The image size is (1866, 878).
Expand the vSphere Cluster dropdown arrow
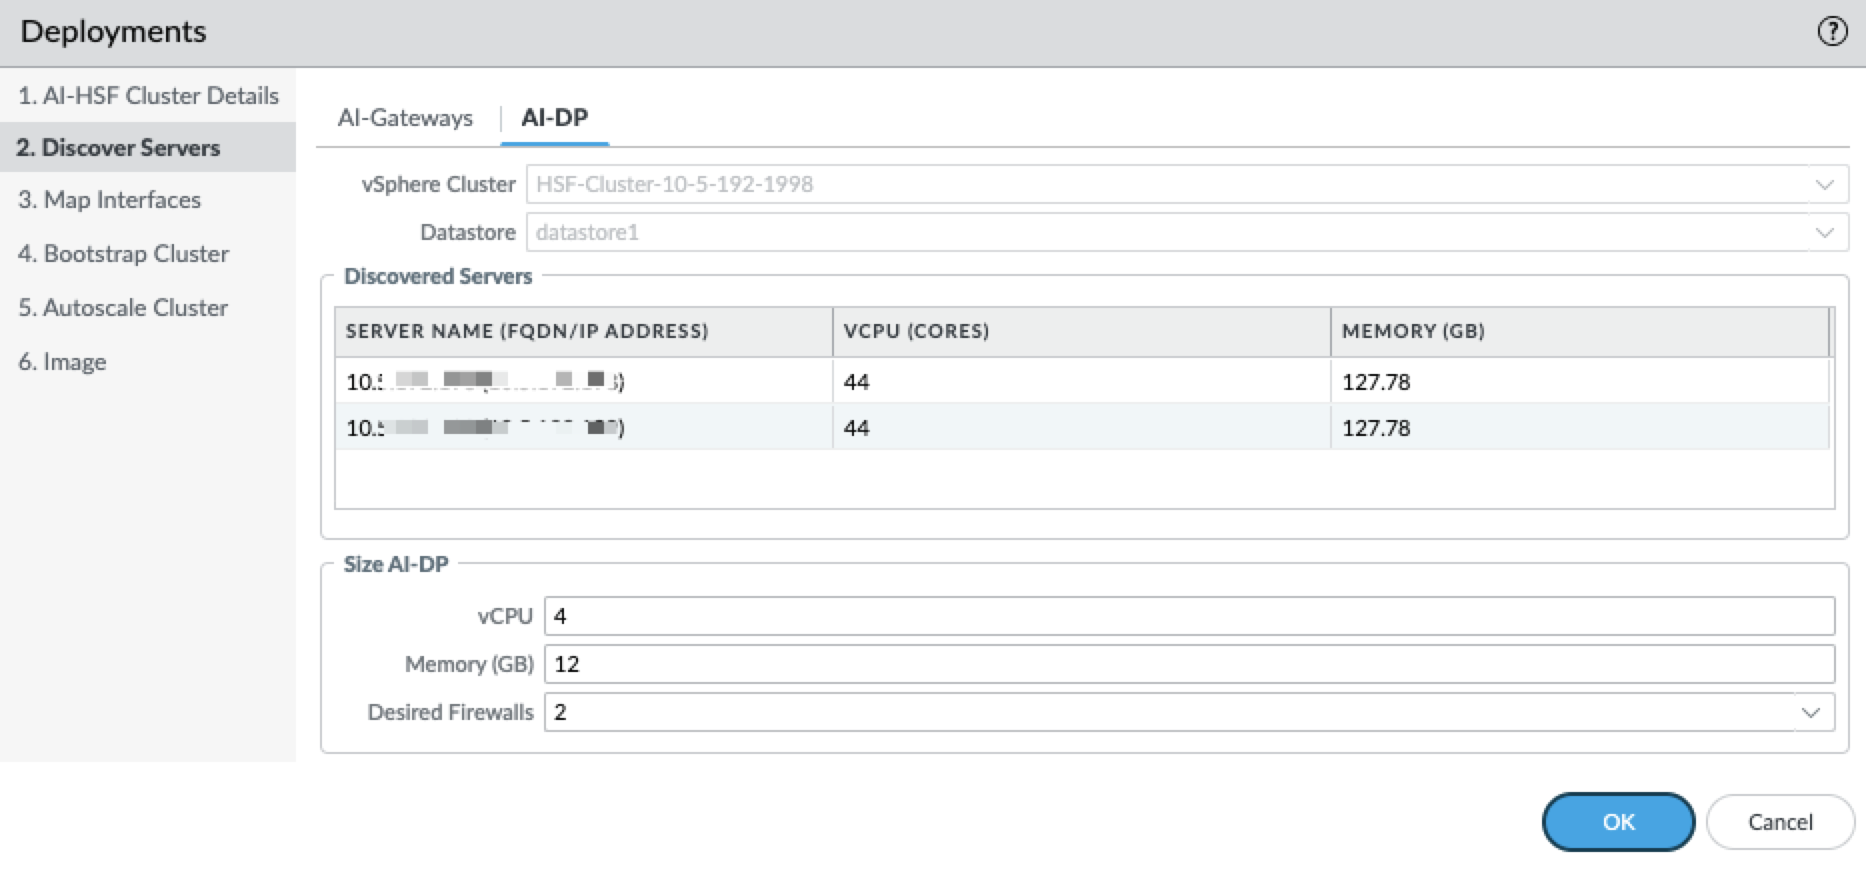click(1824, 185)
